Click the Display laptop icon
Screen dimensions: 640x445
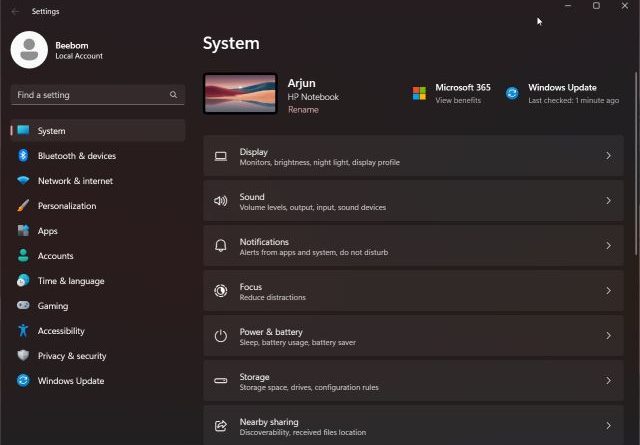(x=221, y=156)
